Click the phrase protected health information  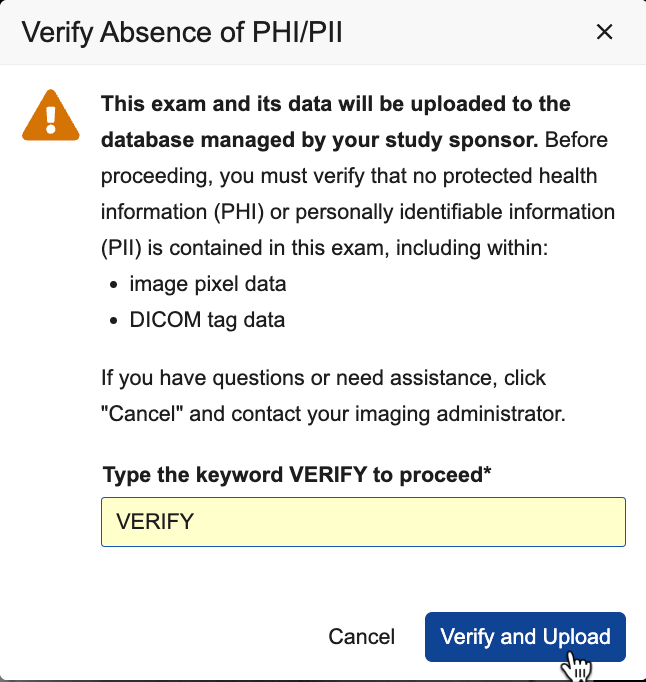[x=505, y=176]
